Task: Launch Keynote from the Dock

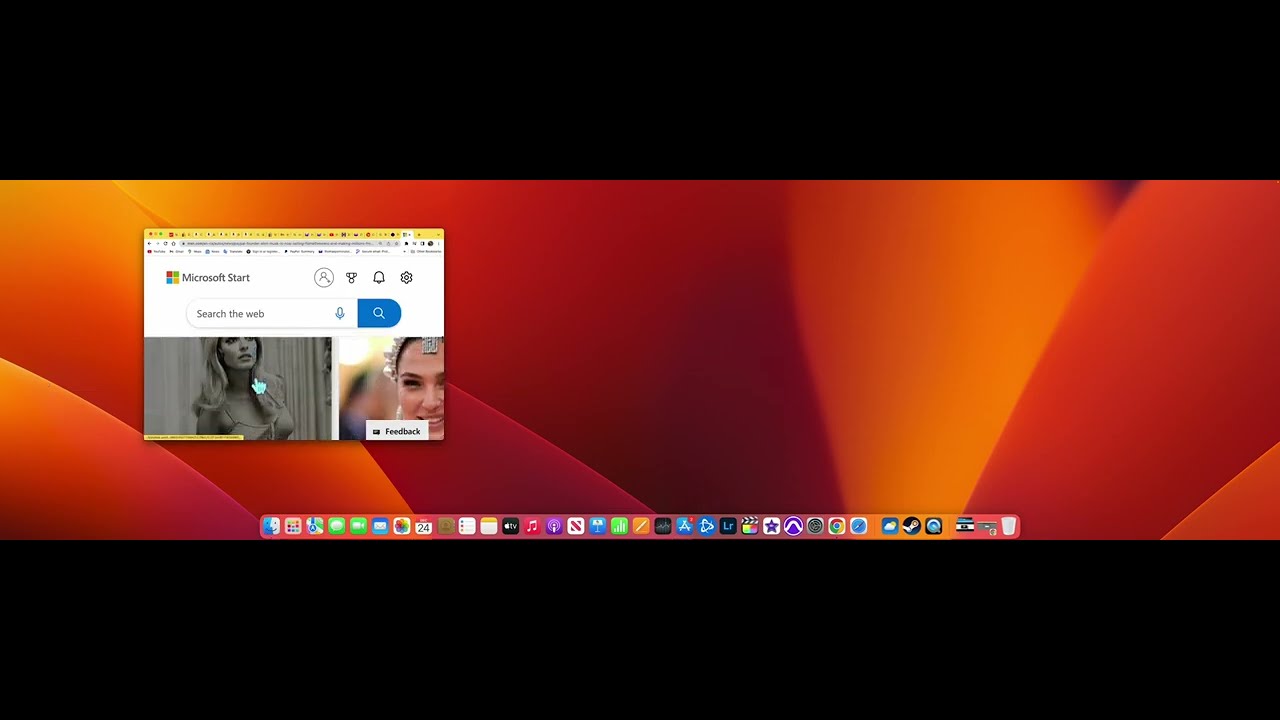Action: [598, 526]
